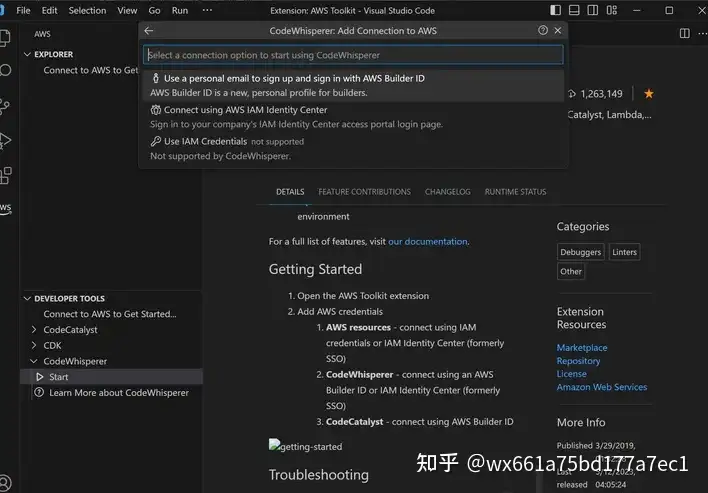Click the Learn More question mark icon

coord(39,392)
